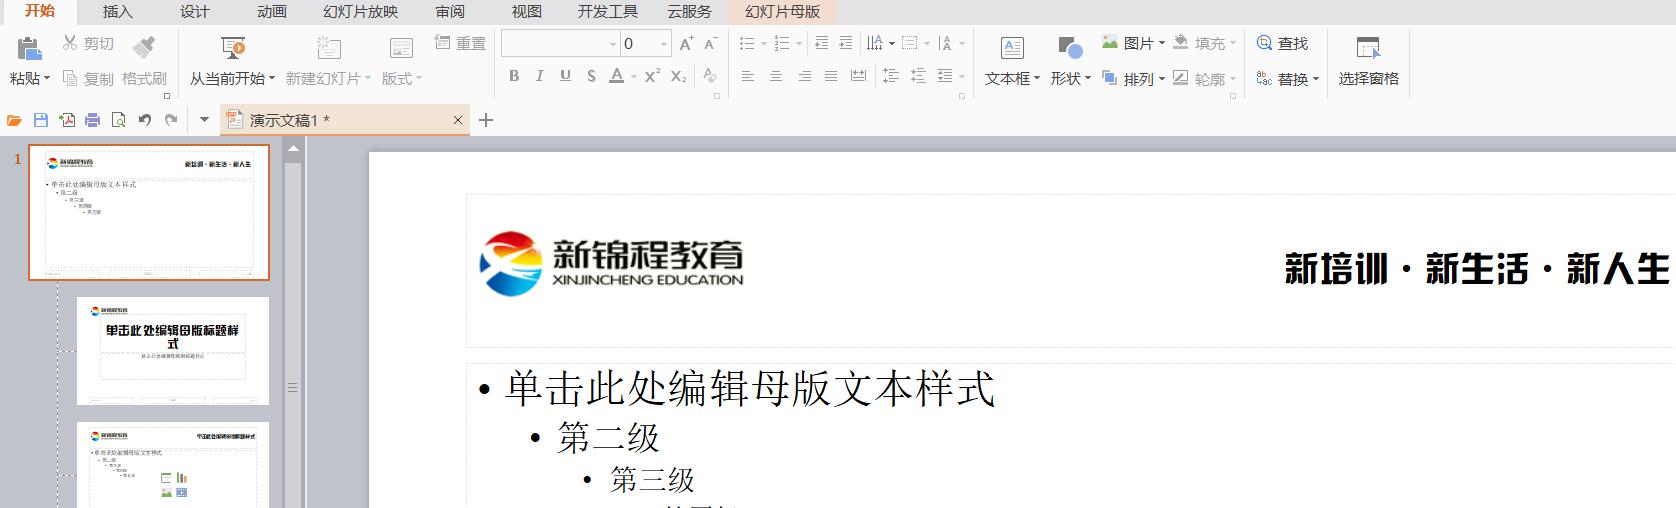Image resolution: width=1676 pixels, height=508 pixels.
Task: Open numbered list style dropdown
Action: 799,44
